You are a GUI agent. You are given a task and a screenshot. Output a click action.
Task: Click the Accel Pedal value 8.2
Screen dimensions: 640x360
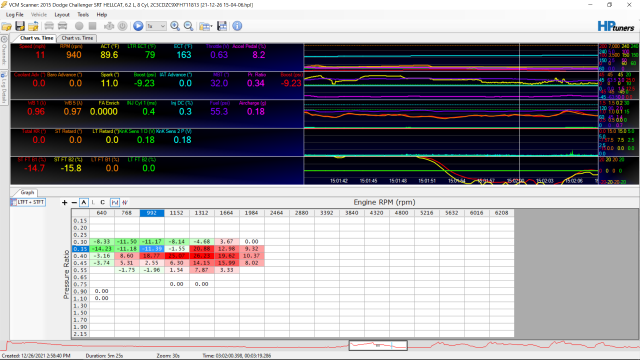click(x=259, y=55)
